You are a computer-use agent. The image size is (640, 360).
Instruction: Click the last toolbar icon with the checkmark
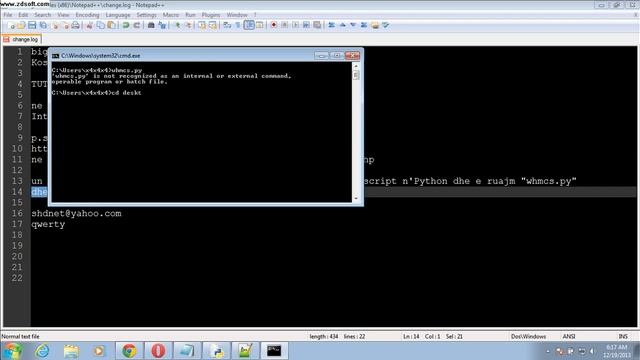coord(386,25)
